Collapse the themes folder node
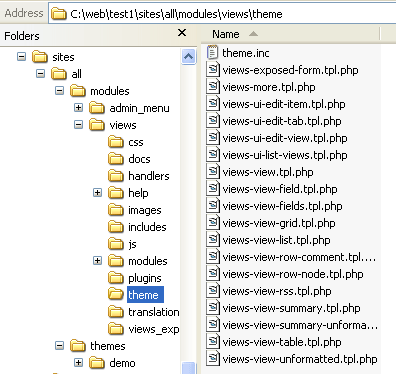 pos(59,346)
